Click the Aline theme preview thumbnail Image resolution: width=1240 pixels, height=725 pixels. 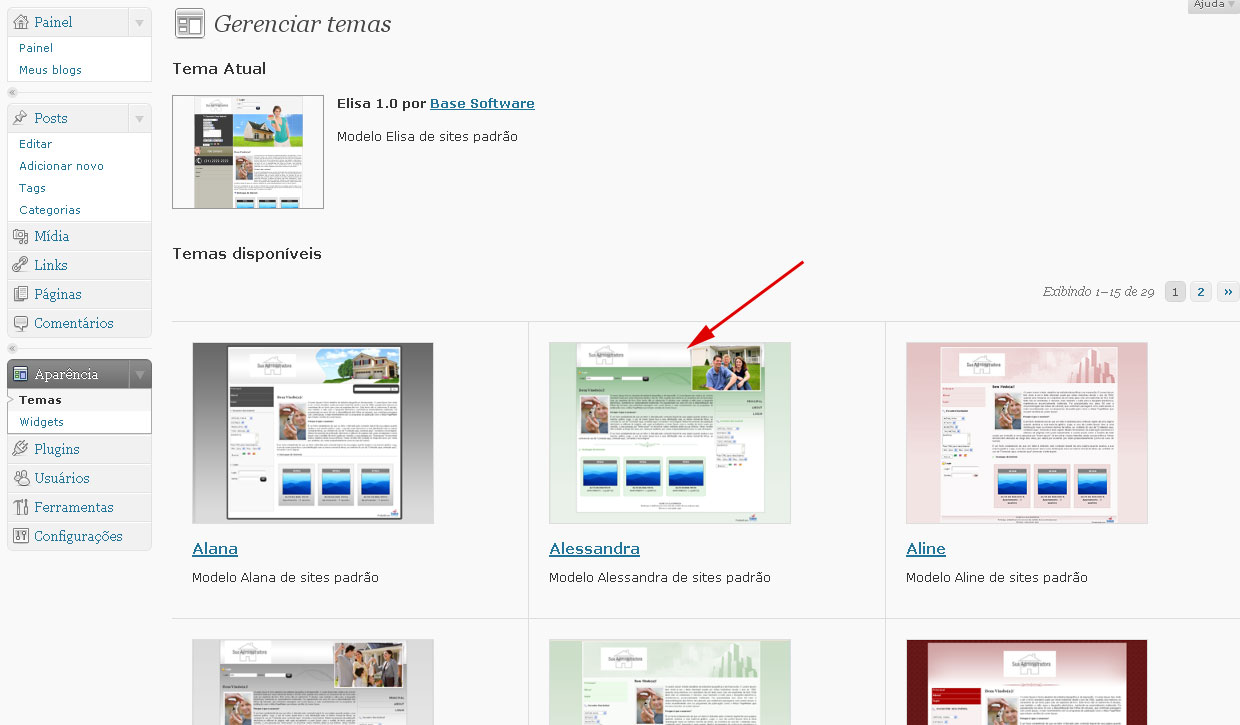[1026, 432]
